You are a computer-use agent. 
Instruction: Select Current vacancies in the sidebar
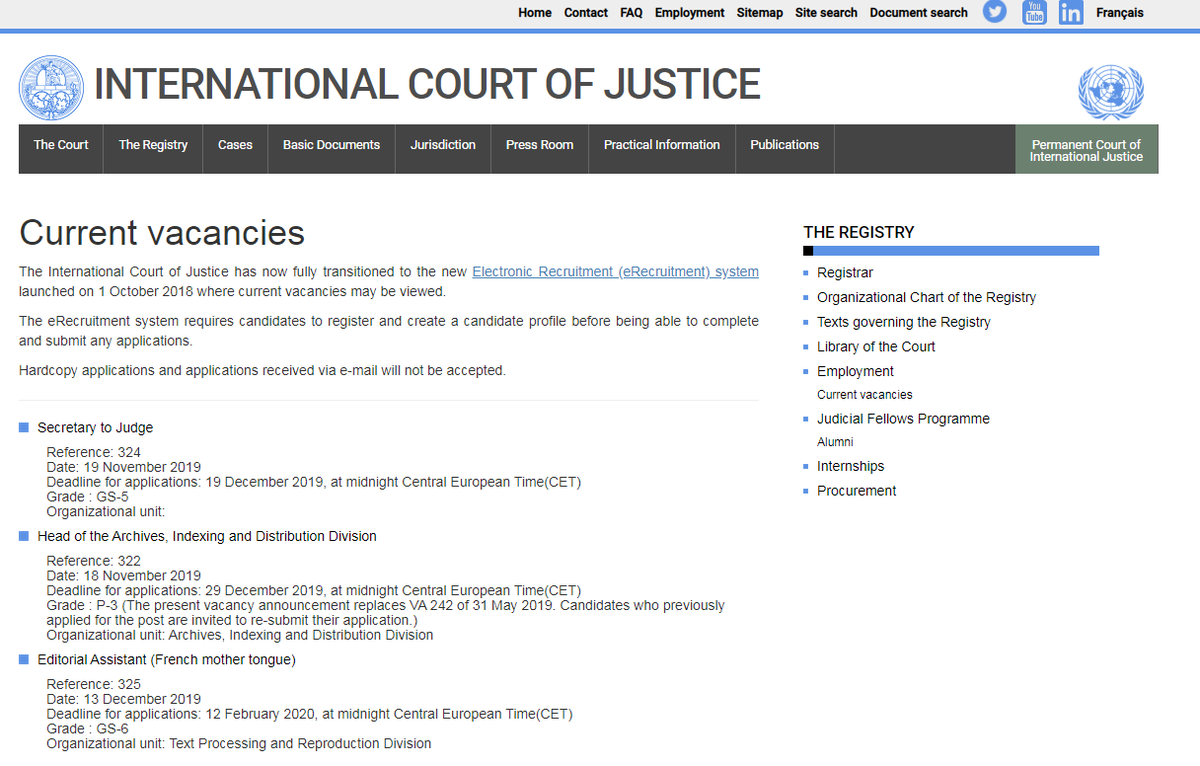point(865,395)
